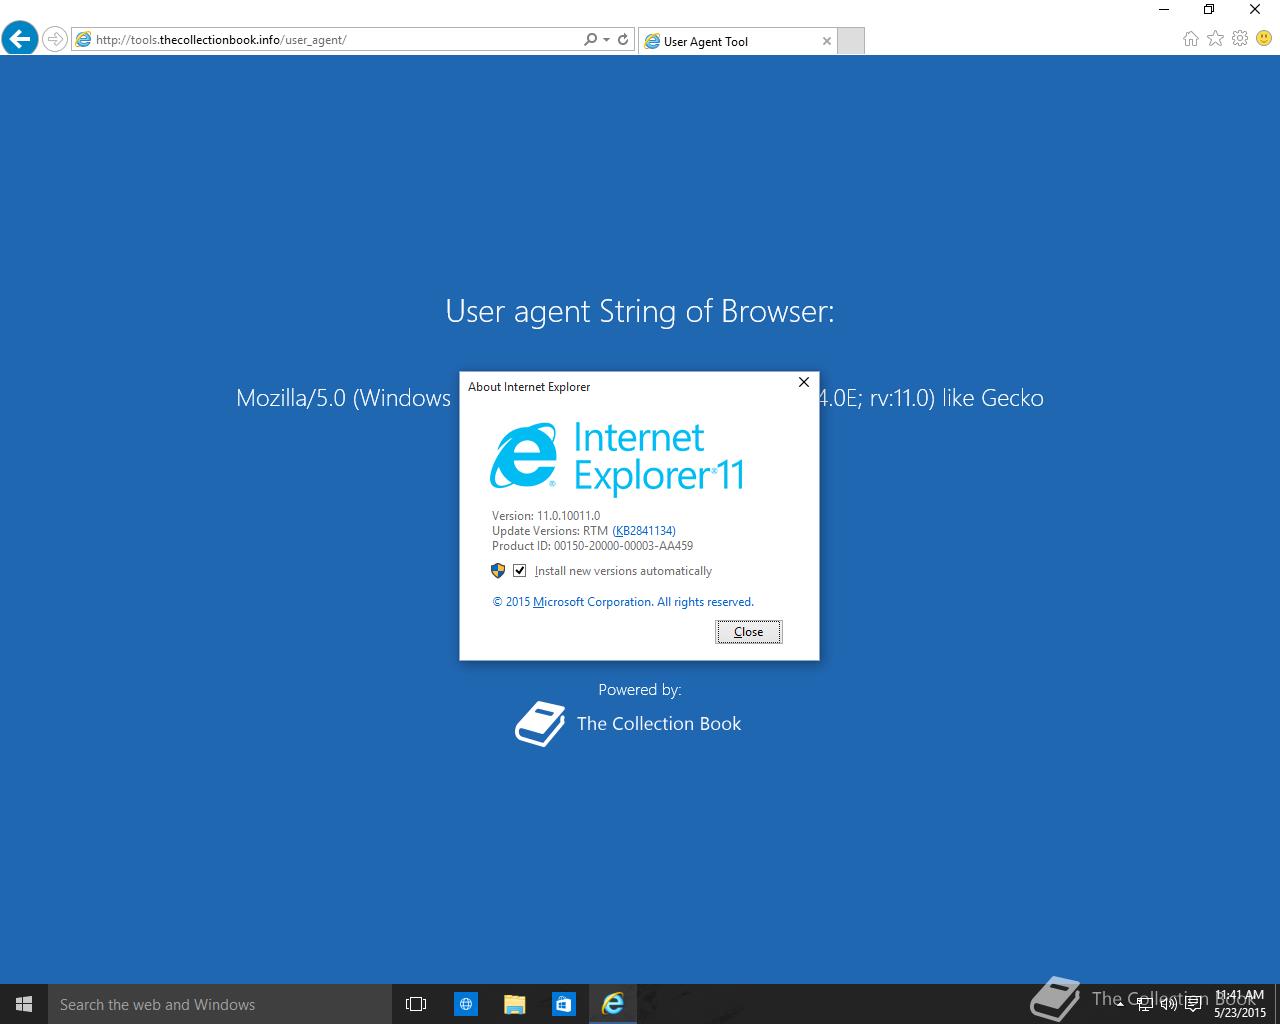Click the browser Forward arrow button

[55, 40]
